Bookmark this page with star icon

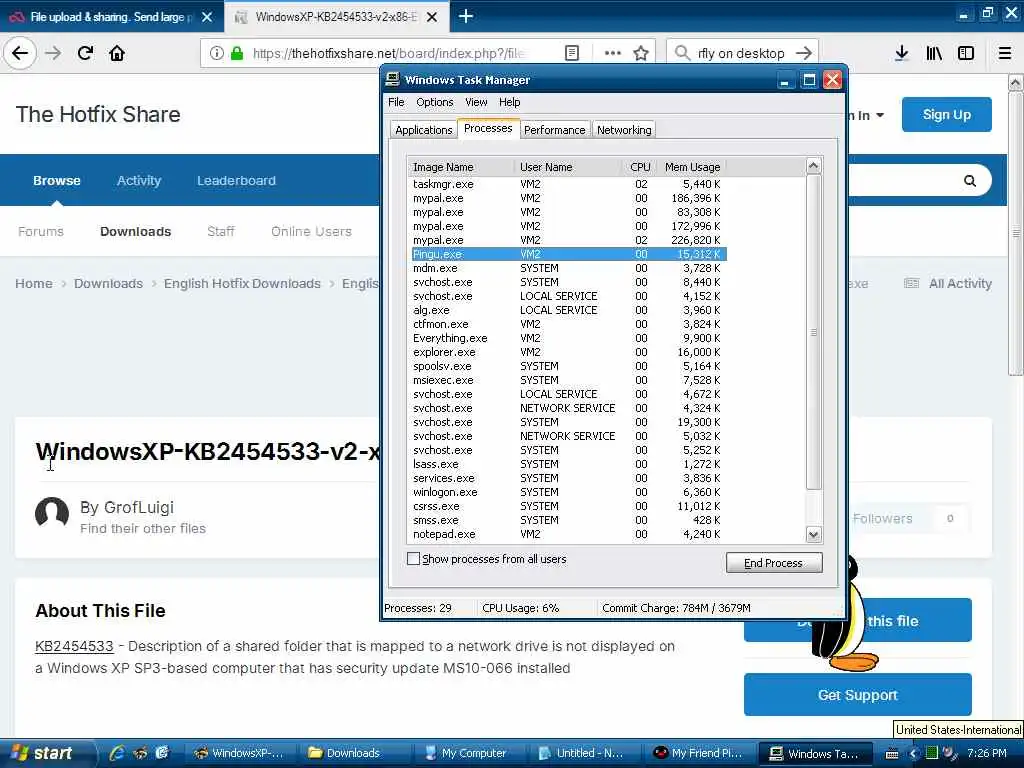pyautogui.click(x=641, y=53)
